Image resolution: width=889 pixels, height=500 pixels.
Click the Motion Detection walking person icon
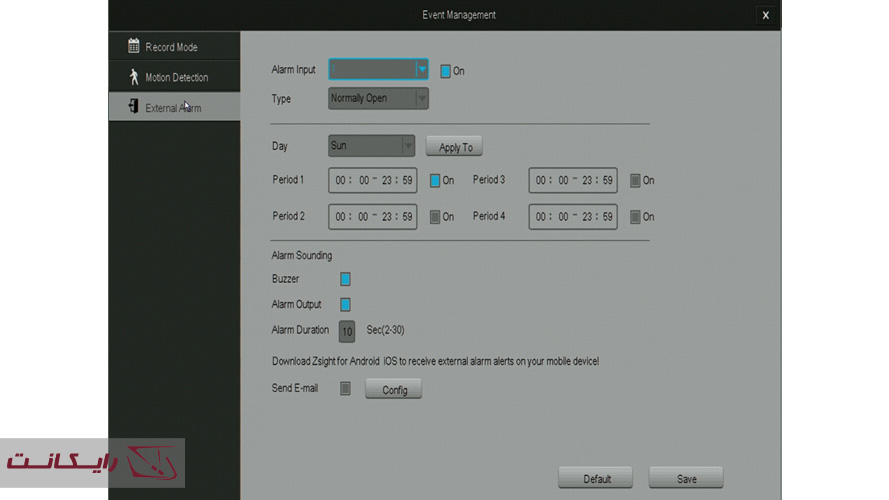click(133, 77)
